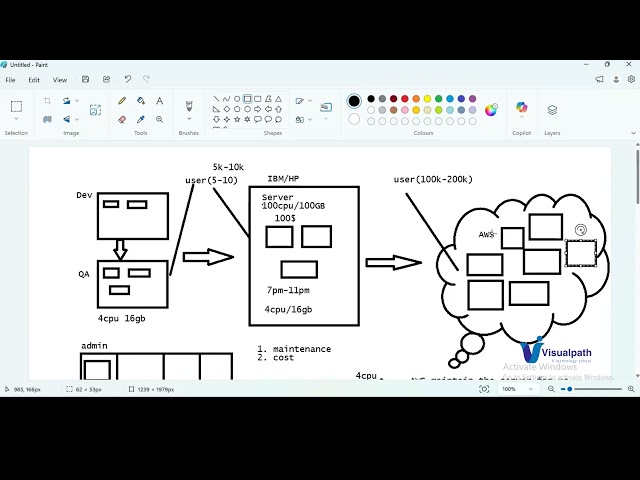The height and width of the screenshot is (480, 640).
Task: Select the Eraser tool
Action: click(122, 119)
